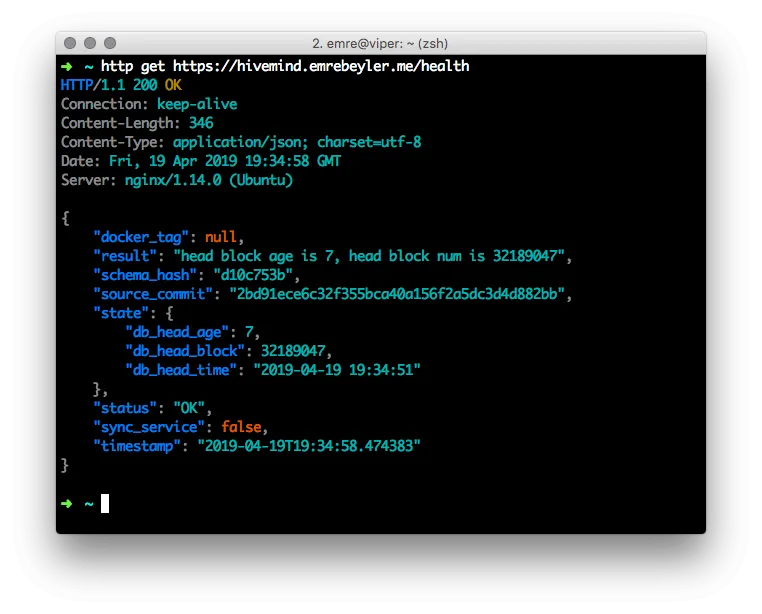Click the "docker_tag" key
Image resolution: width=762 pixels, height=614 pixels.
[x=140, y=237]
